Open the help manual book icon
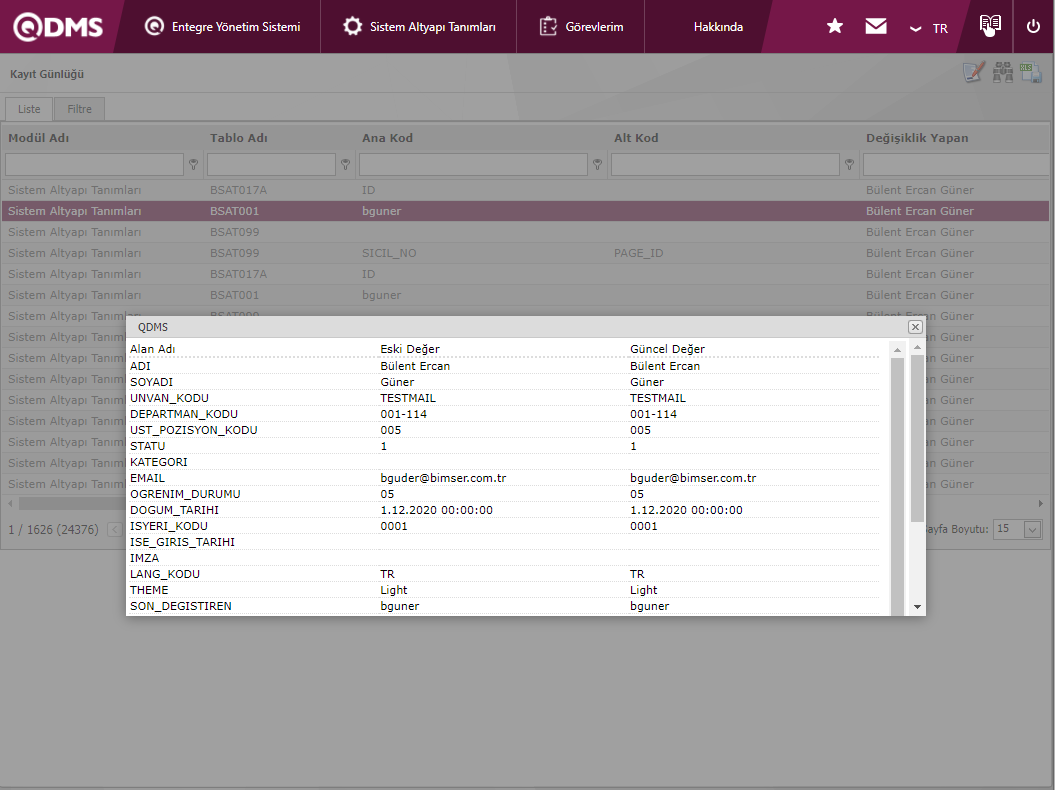1055x790 pixels. pos(990,25)
